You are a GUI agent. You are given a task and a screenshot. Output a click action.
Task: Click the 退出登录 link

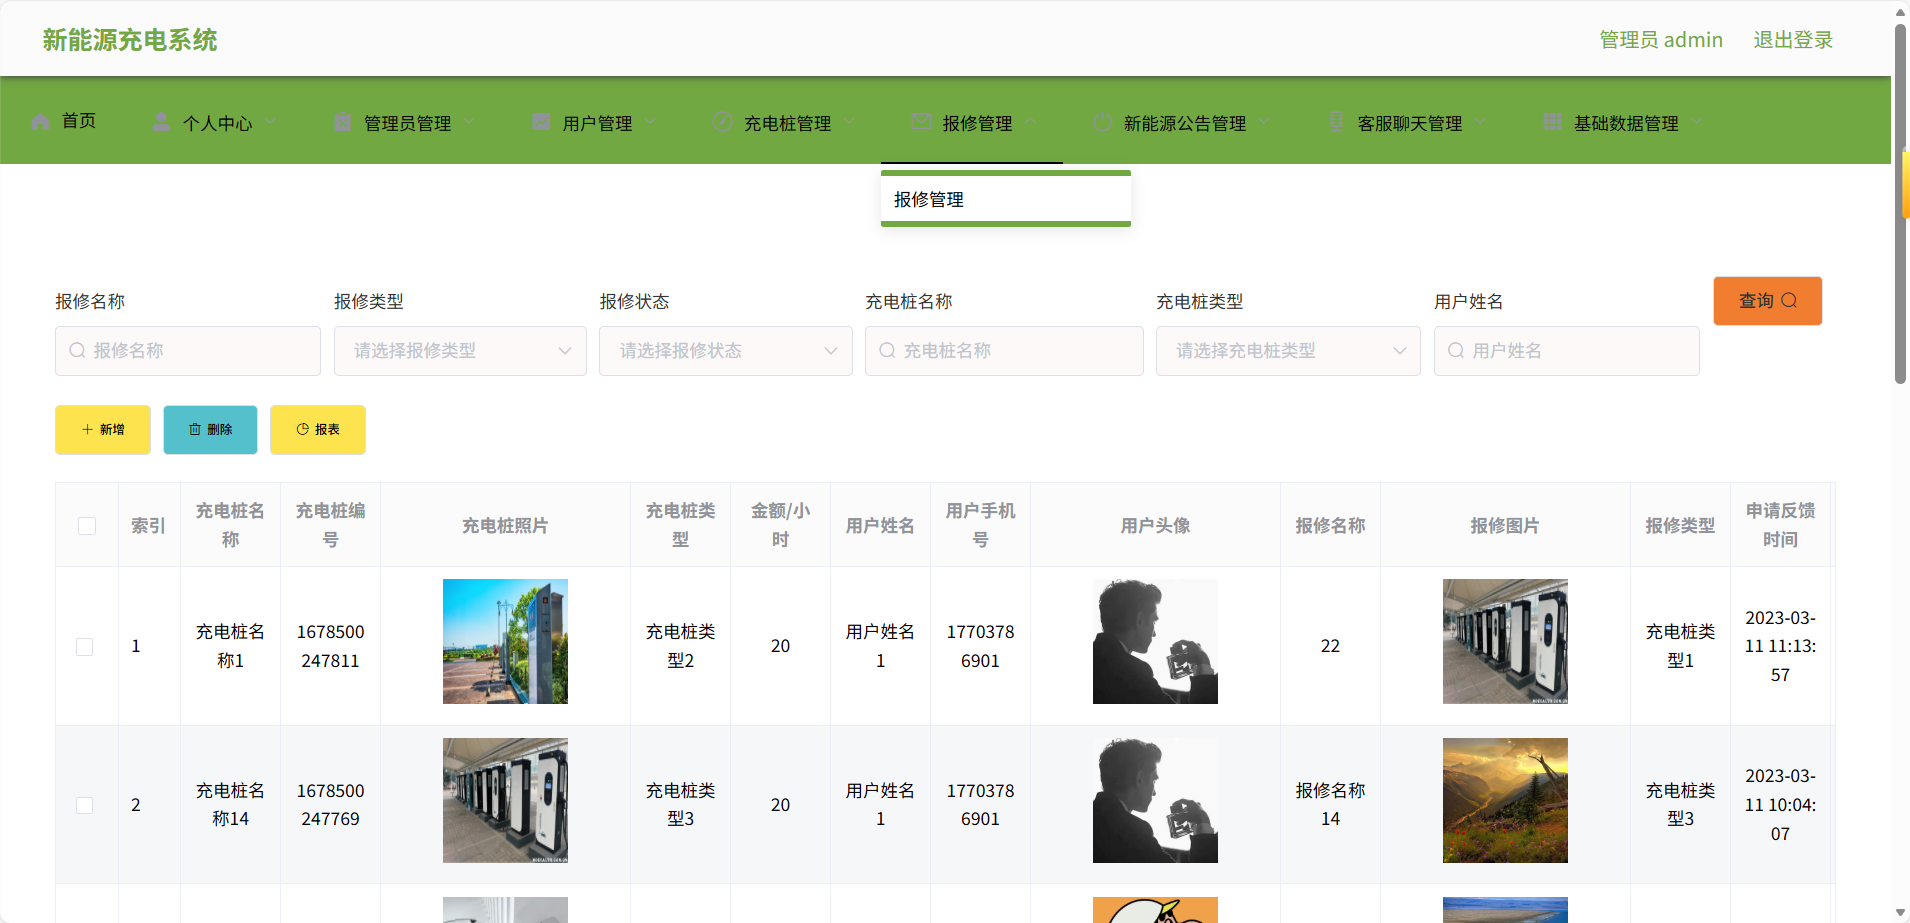tap(1793, 40)
